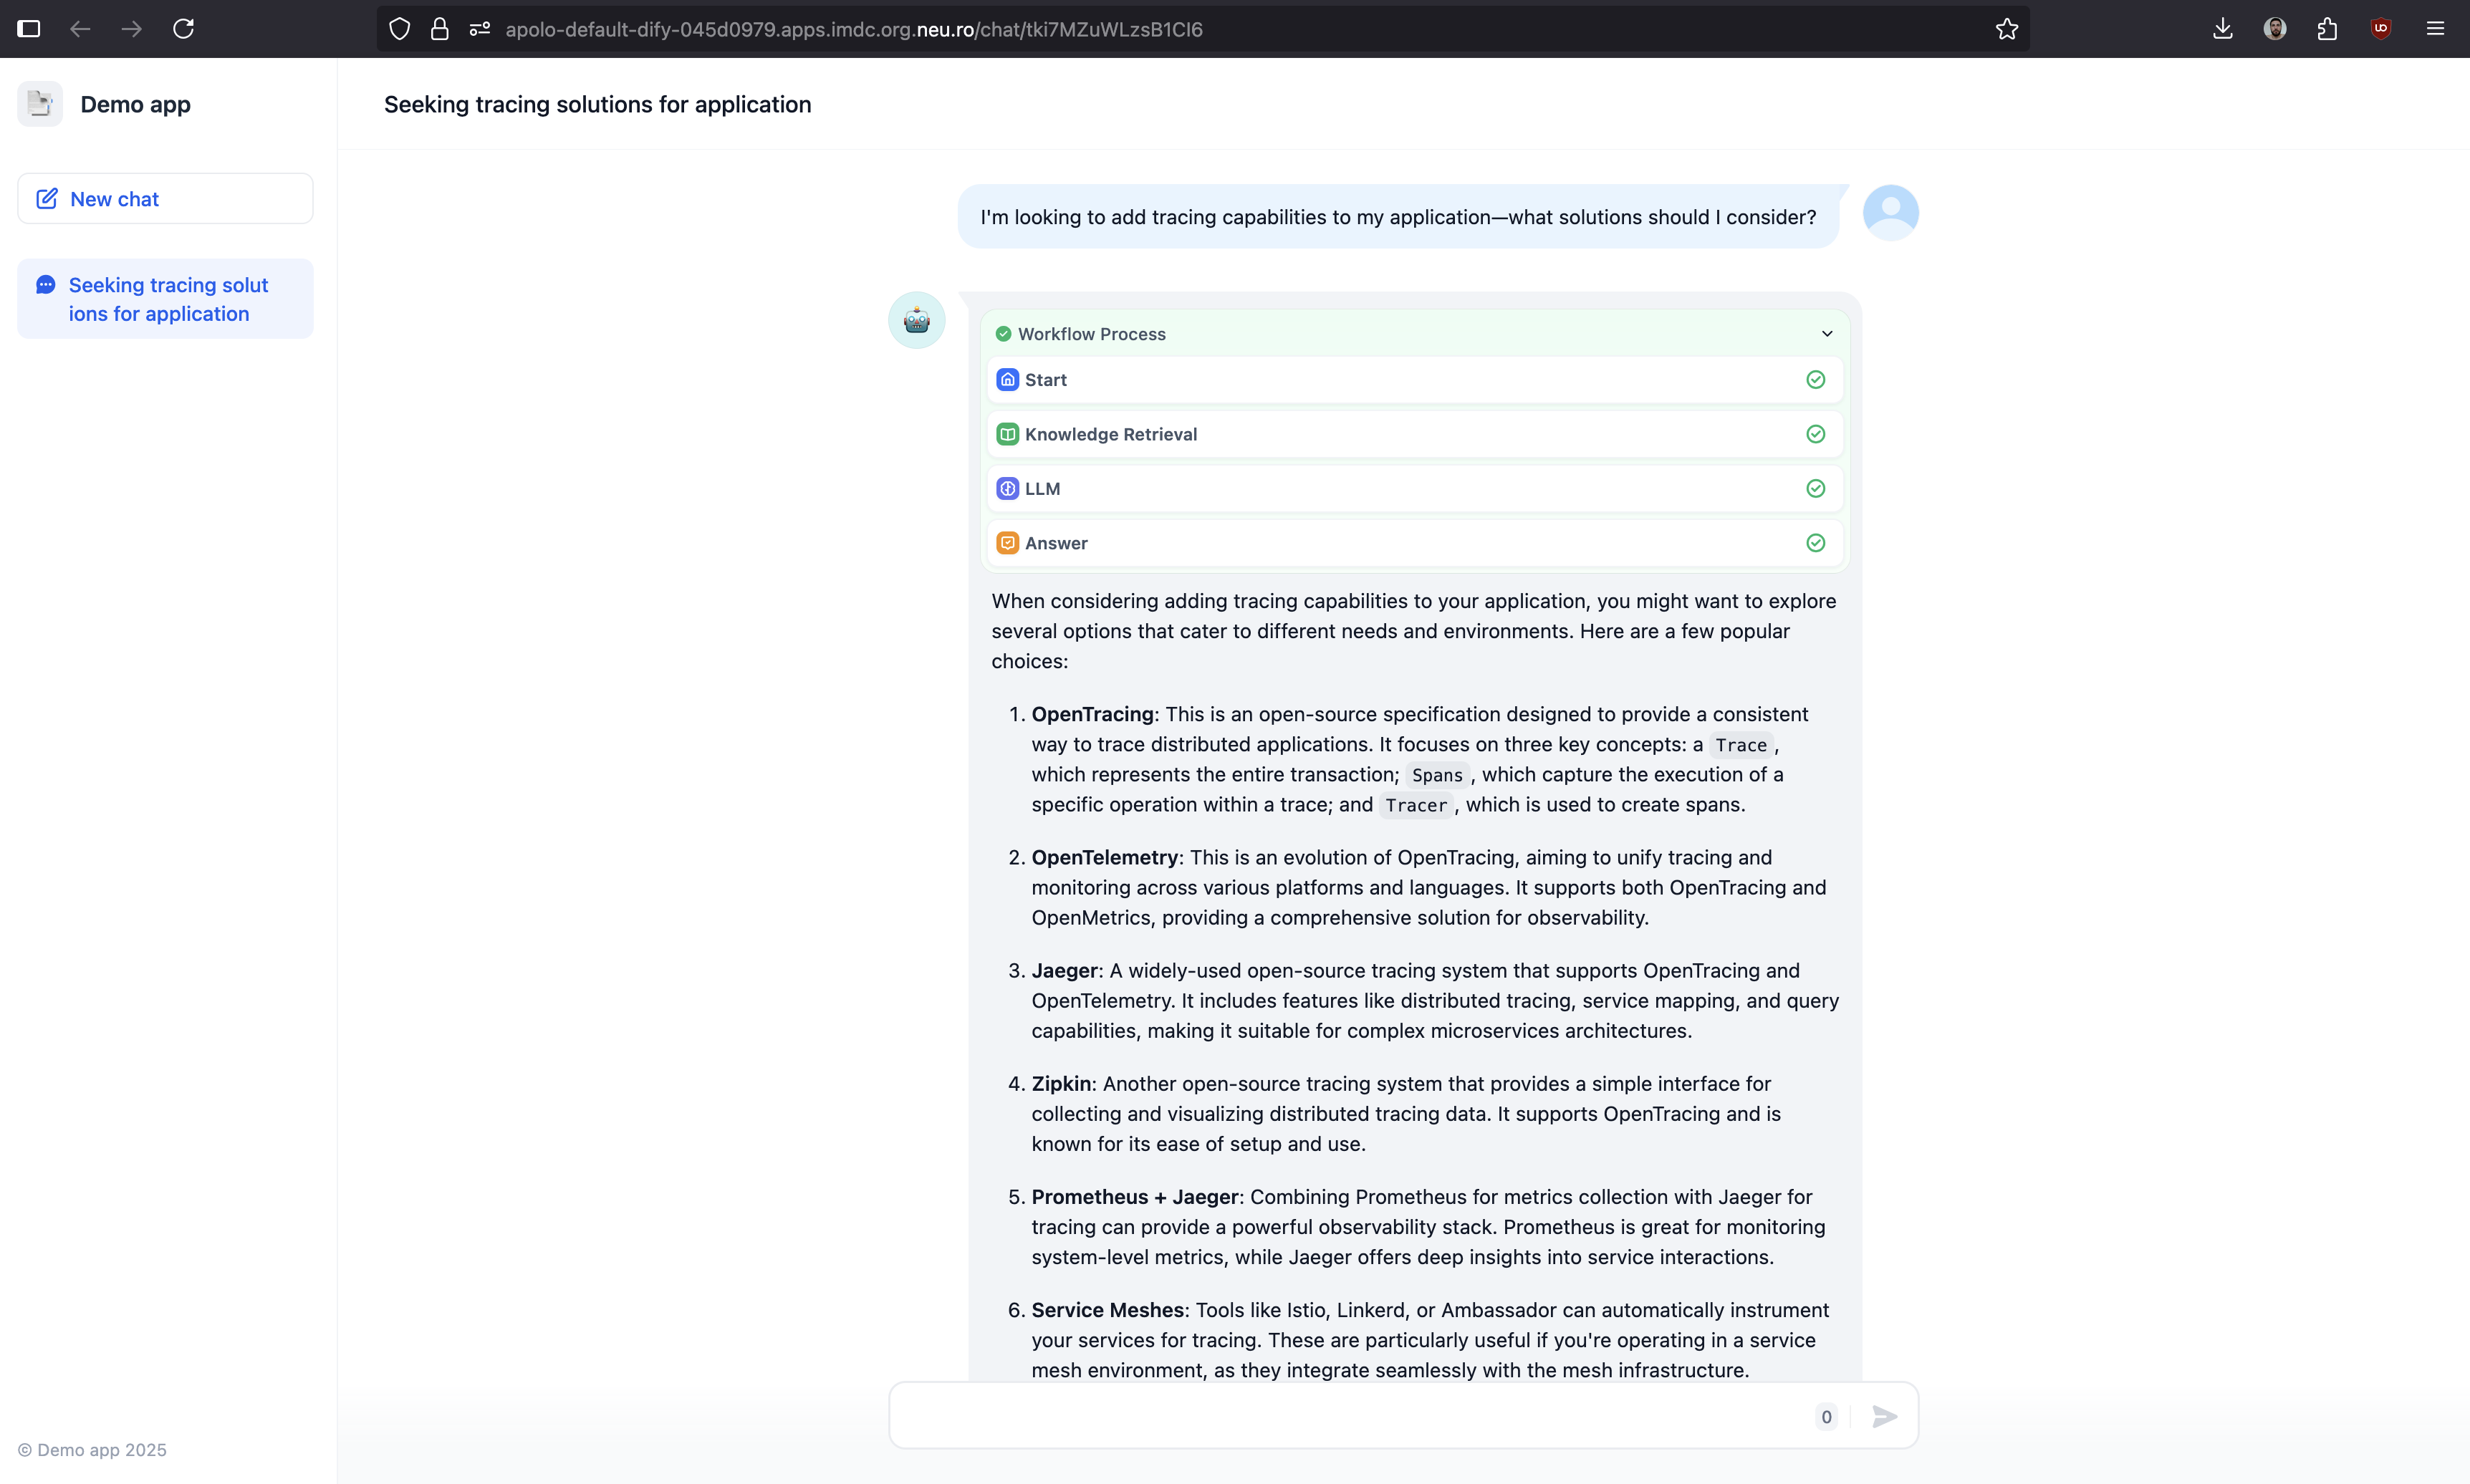Click the send message arrow icon
Image resolution: width=2470 pixels, height=1484 pixels.
(1884, 1416)
